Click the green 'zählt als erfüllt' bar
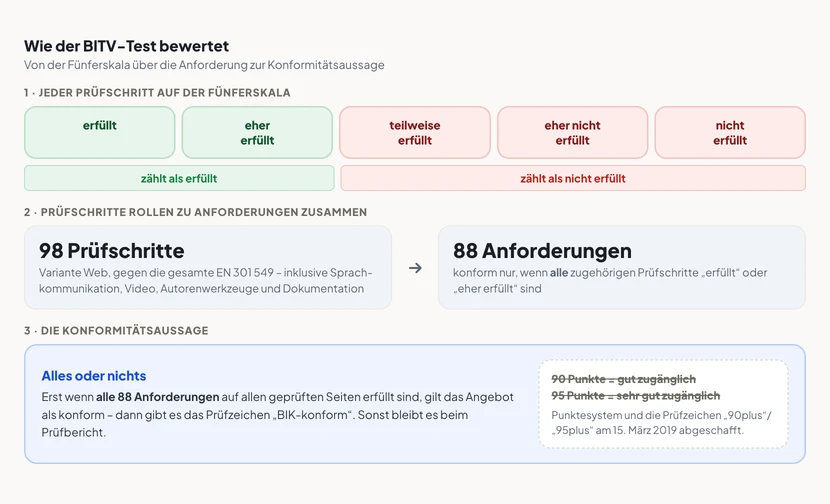830x504 pixels. pos(179,178)
